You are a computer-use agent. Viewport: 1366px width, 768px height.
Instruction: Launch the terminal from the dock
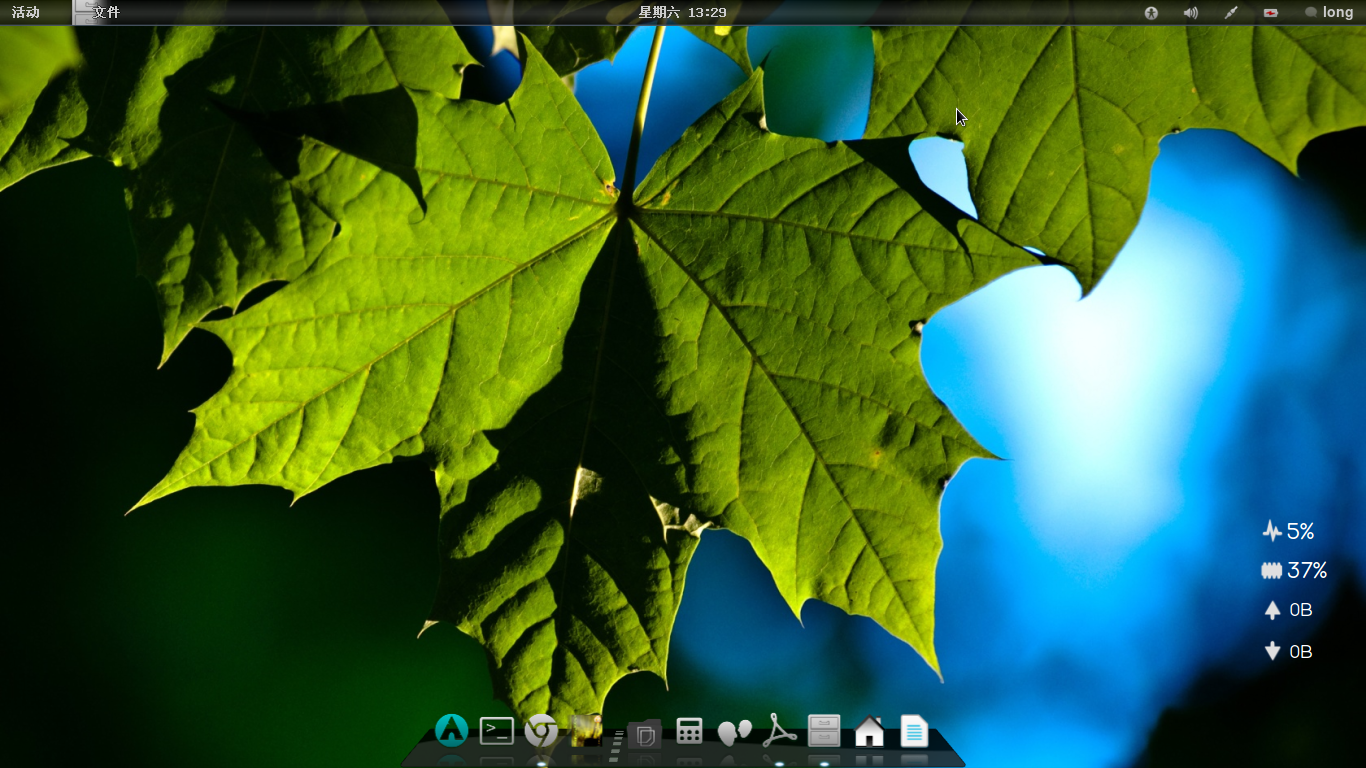click(x=497, y=731)
